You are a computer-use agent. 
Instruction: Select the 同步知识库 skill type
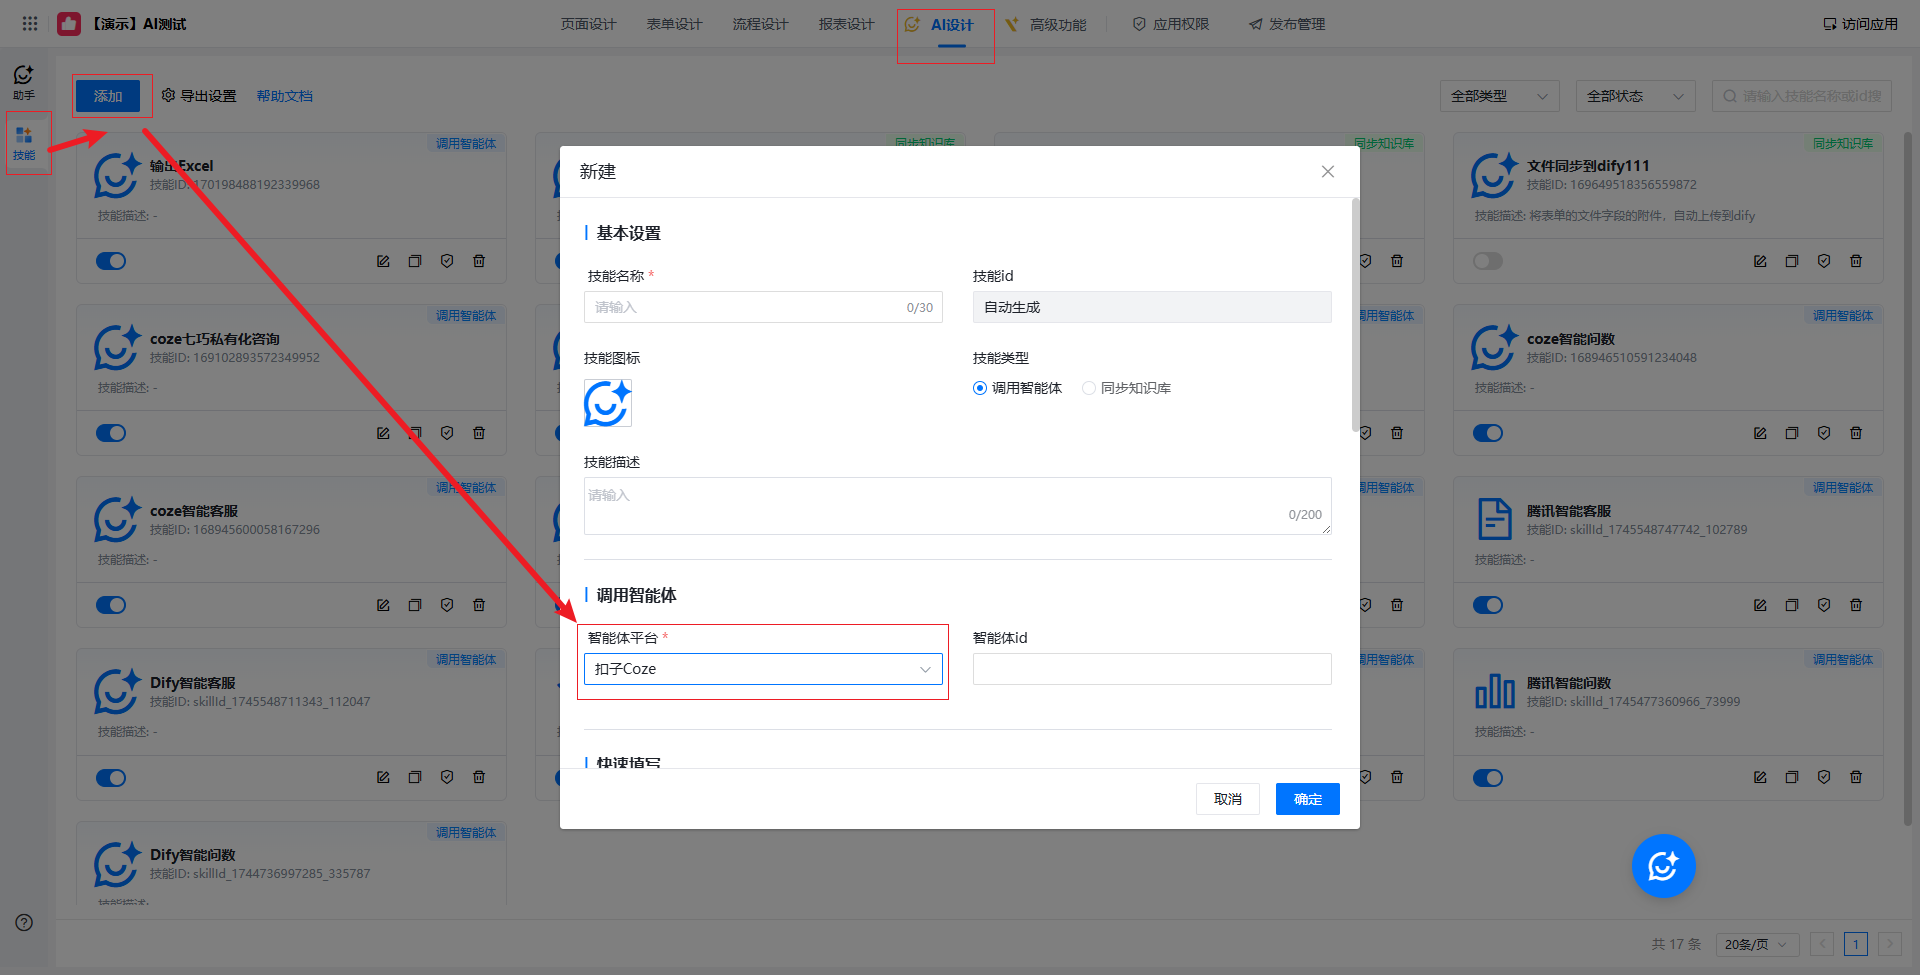tap(1089, 388)
